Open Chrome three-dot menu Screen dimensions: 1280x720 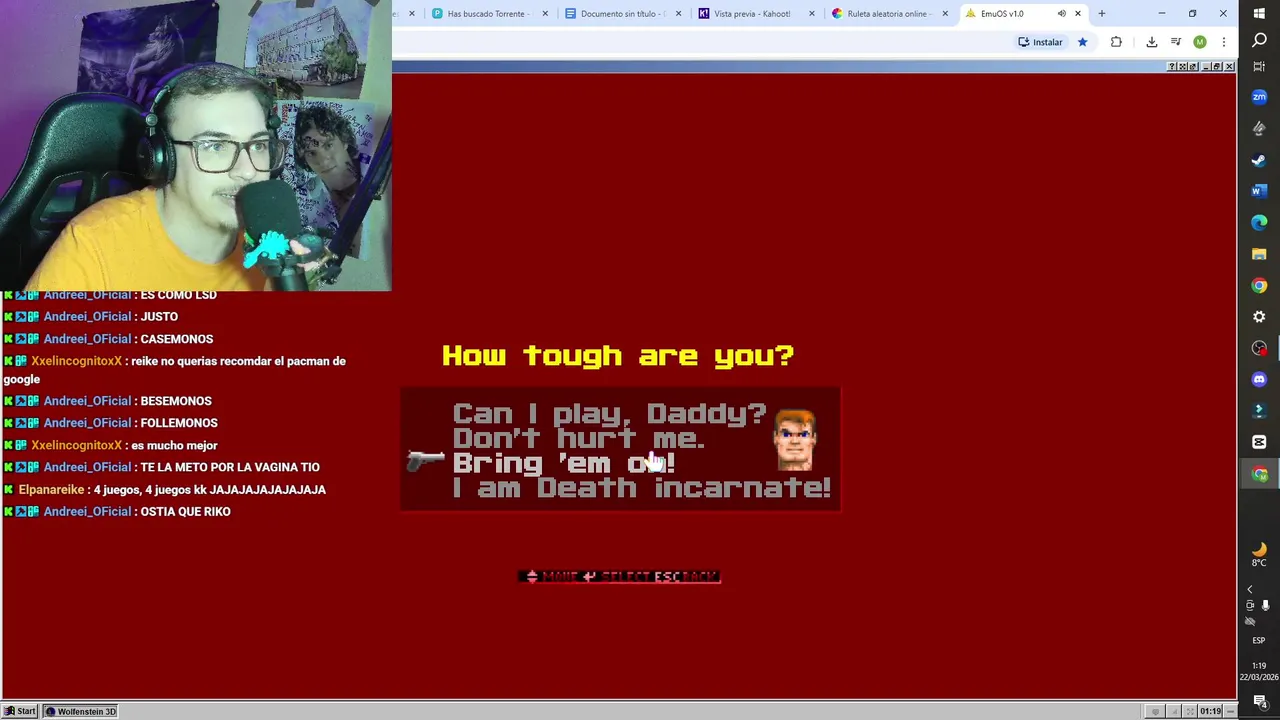click(1223, 42)
